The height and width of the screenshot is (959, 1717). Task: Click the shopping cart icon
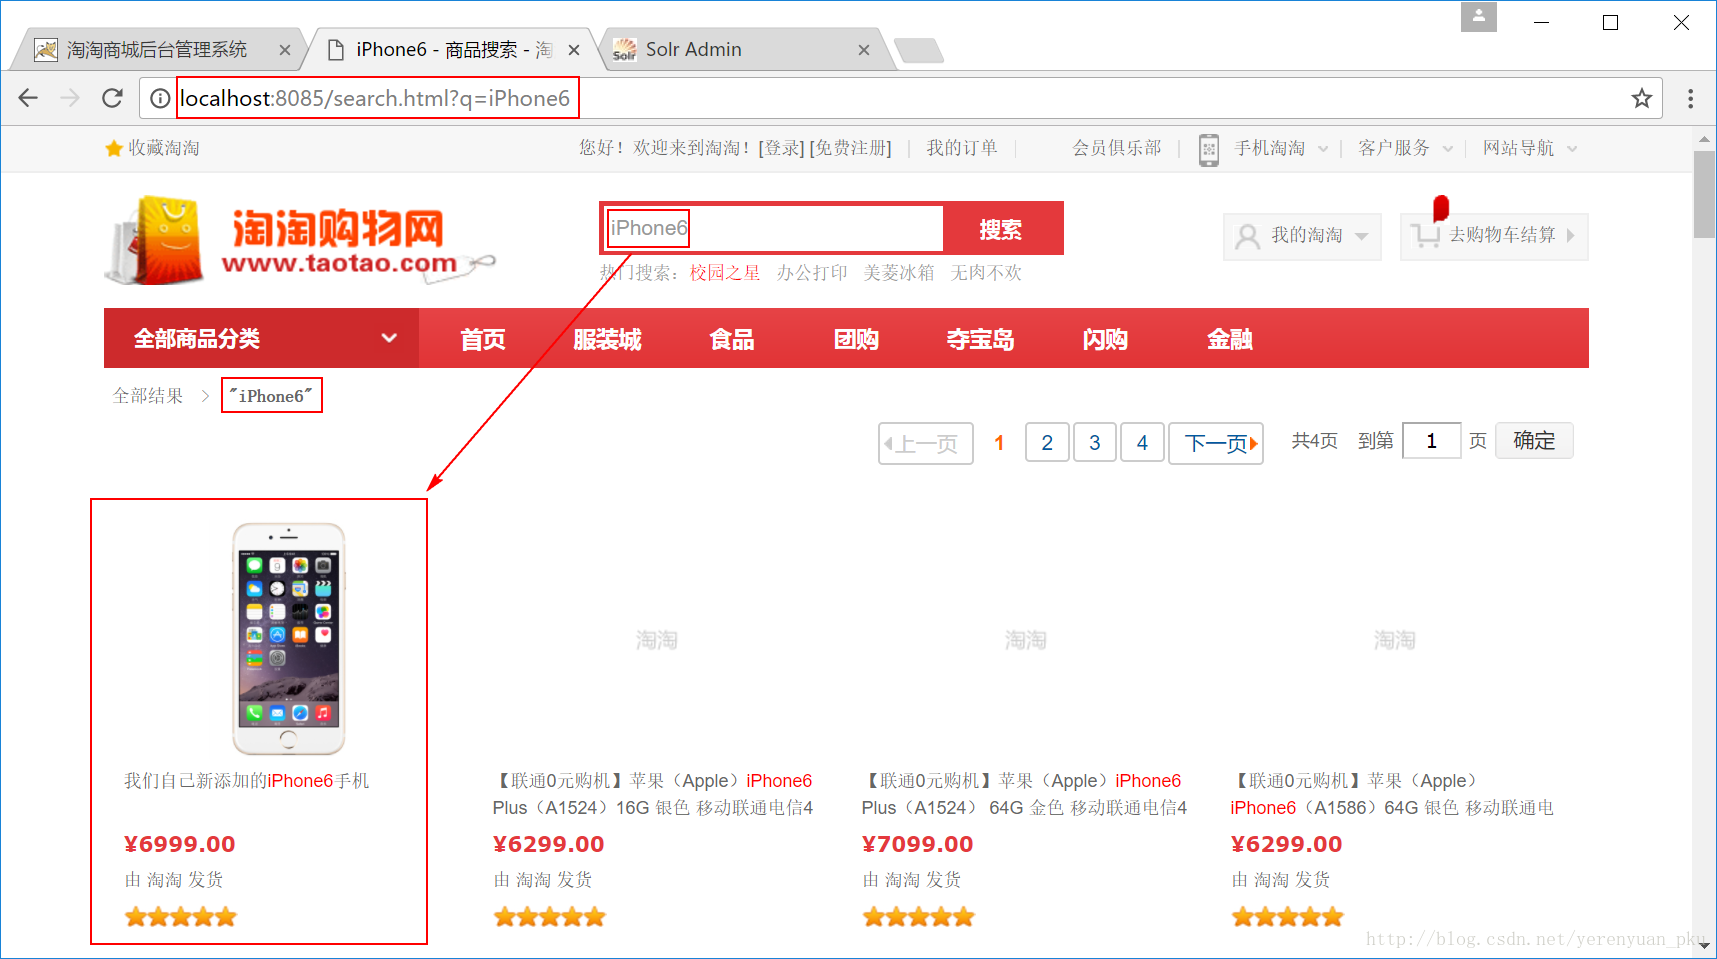[1425, 236]
